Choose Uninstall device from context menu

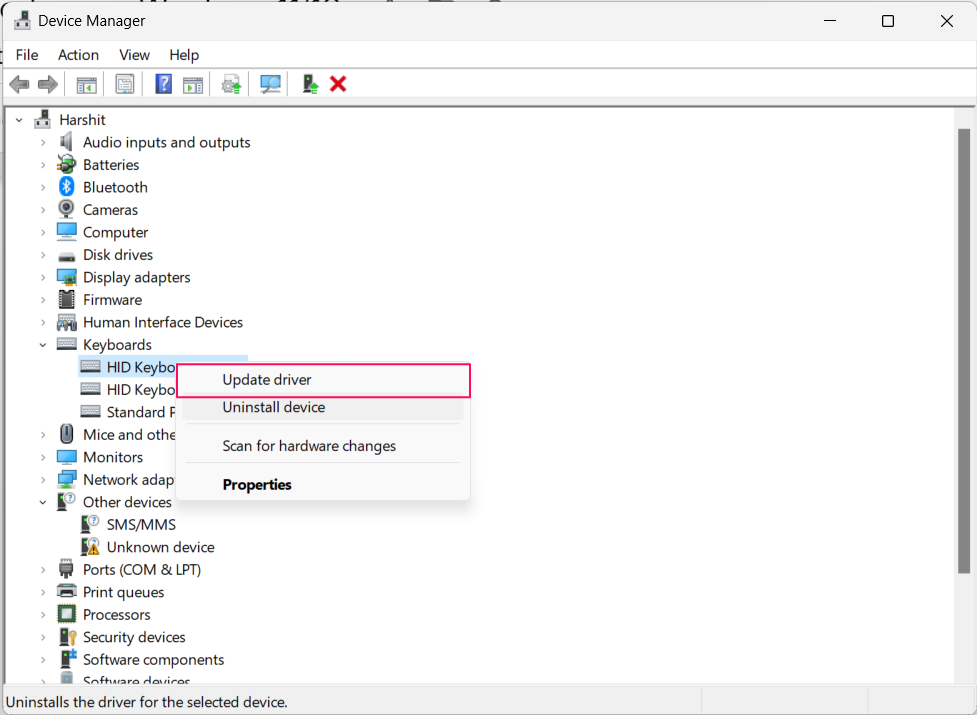[273, 407]
